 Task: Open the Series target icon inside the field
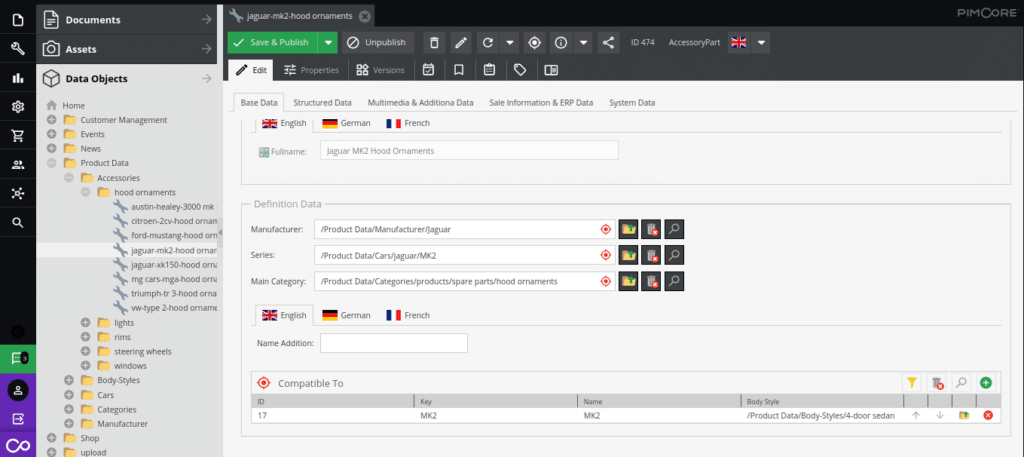click(x=605, y=255)
